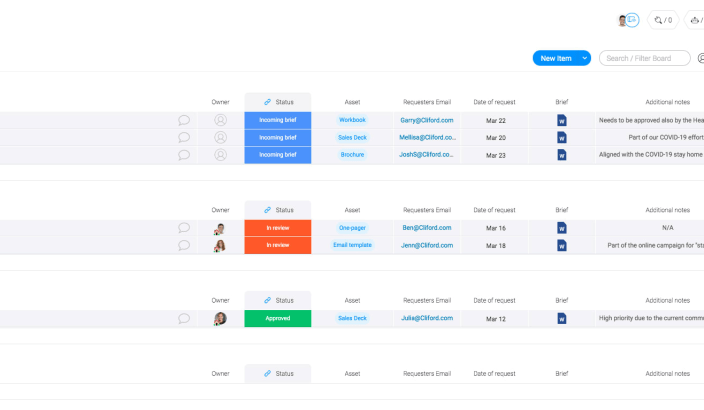This screenshot has height=410, width=704.
Task: Click the New Item button
Action: point(556,58)
